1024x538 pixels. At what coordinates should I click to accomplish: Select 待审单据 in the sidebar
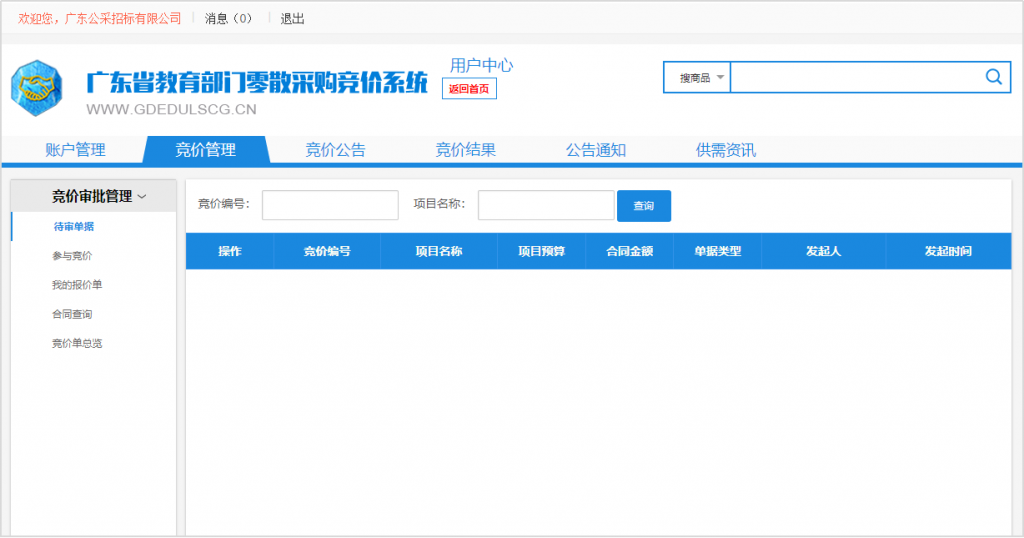pyautogui.click(x=74, y=227)
